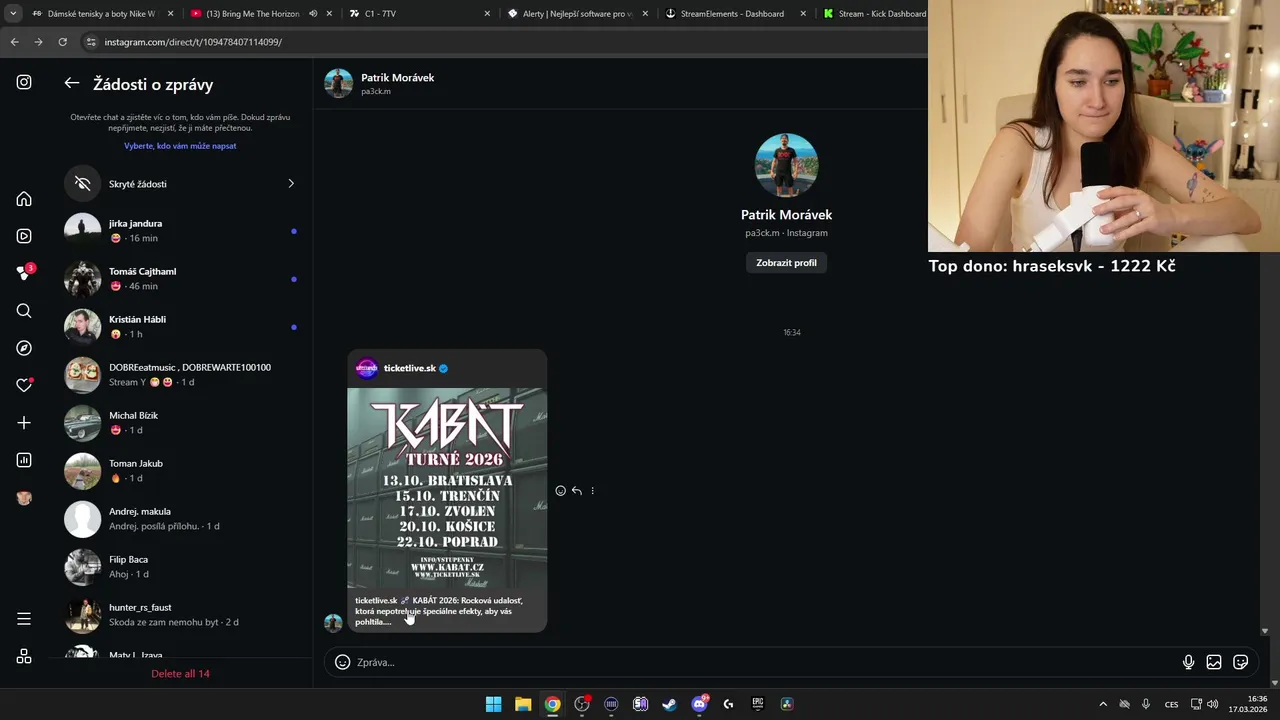The width and height of the screenshot is (1280, 720).
Task: Open more options dots beside shared post
Action: pyautogui.click(x=592, y=491)
